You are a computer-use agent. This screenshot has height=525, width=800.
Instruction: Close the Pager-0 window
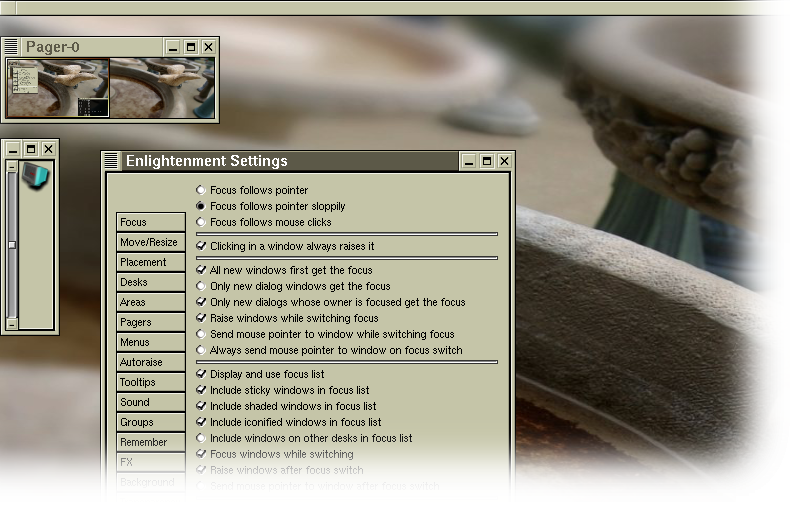coord(208,47)
